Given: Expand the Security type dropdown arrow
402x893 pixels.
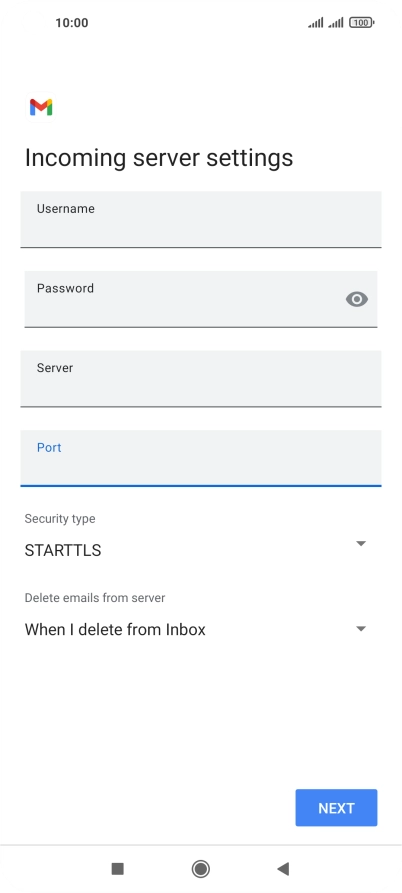Looking at the screenshot, I should 360,544.
